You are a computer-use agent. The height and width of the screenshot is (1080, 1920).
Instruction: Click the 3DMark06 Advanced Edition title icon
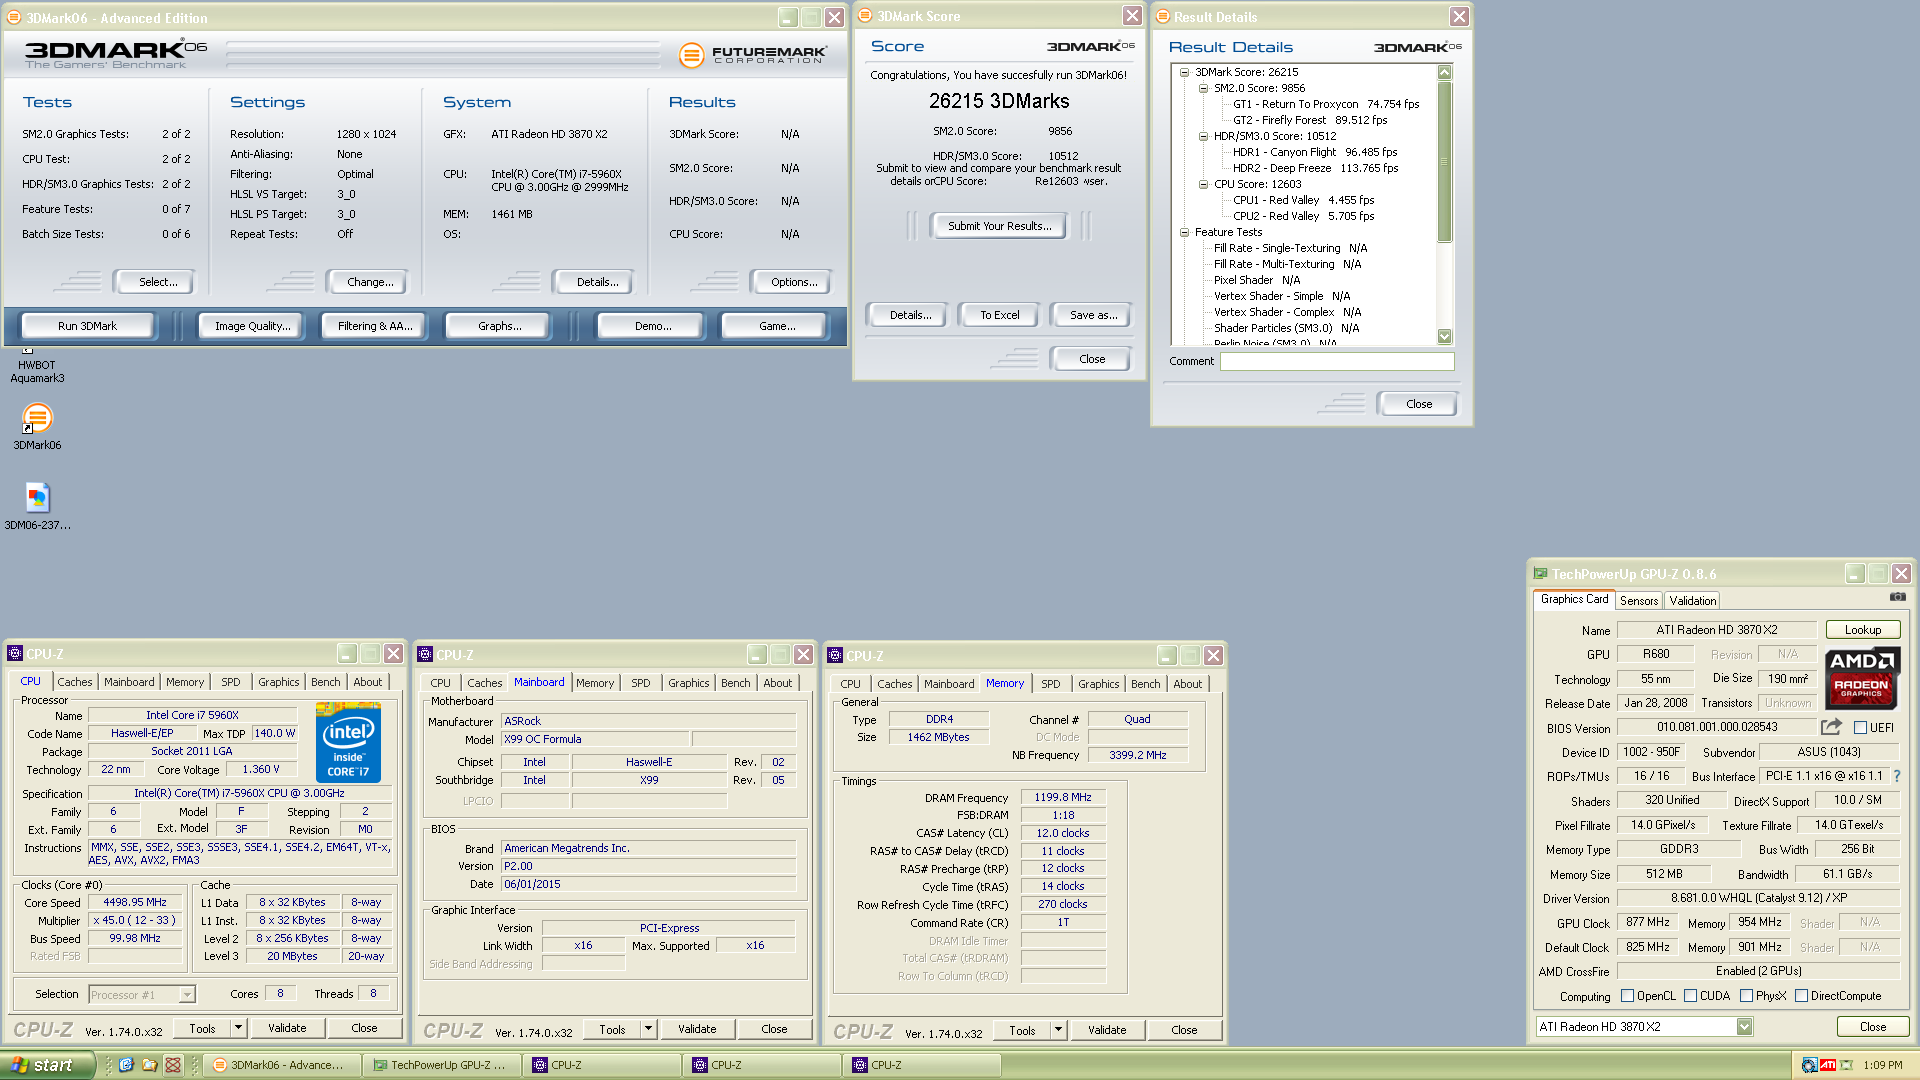click(x=14, y=17)
